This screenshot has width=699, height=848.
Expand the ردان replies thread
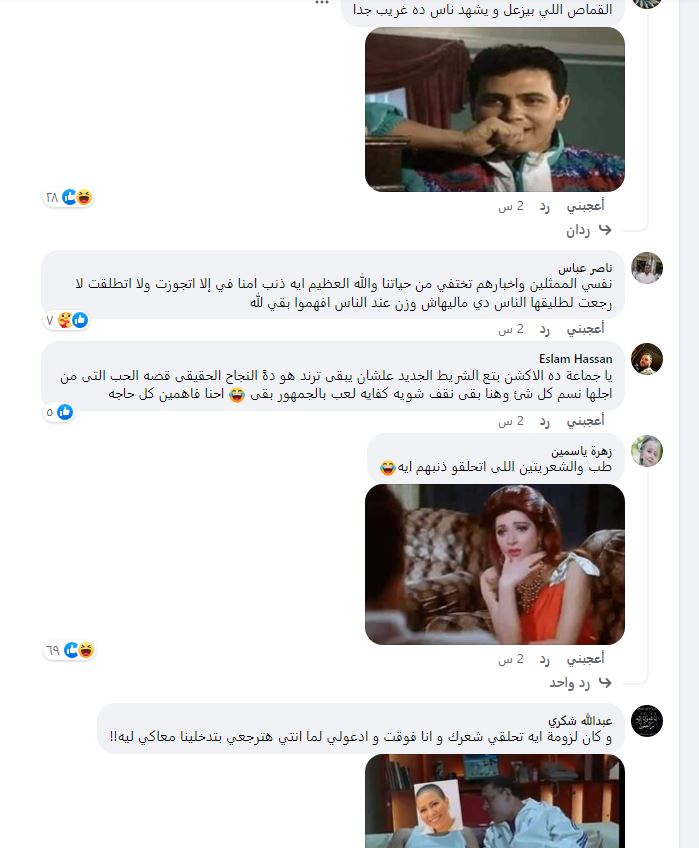(589, 230)
